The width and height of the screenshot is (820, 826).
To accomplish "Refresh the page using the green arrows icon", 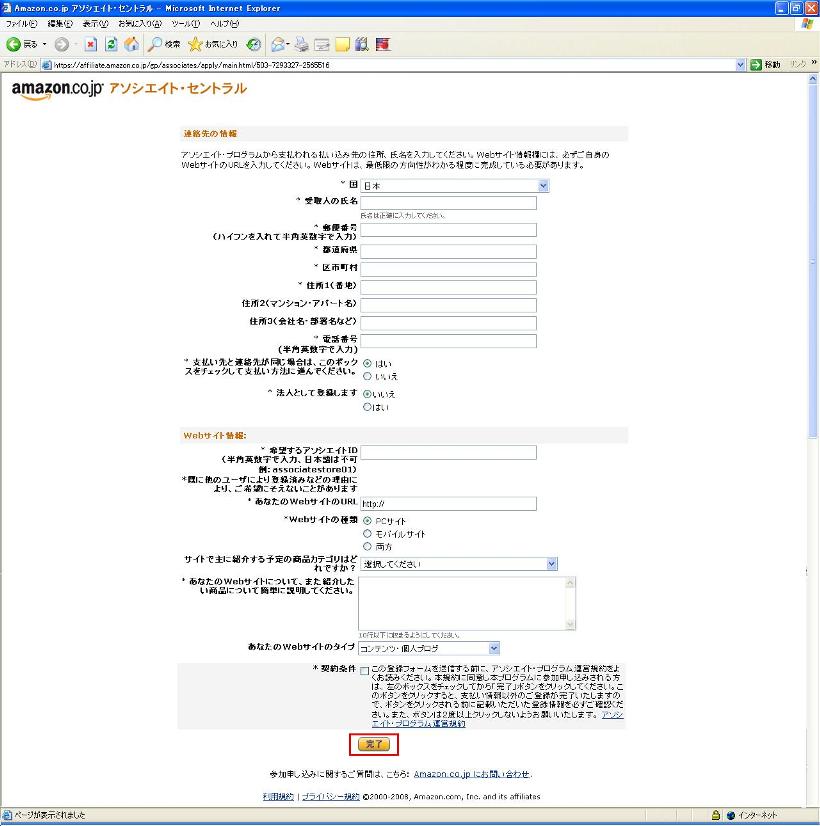I will [111, 44].
